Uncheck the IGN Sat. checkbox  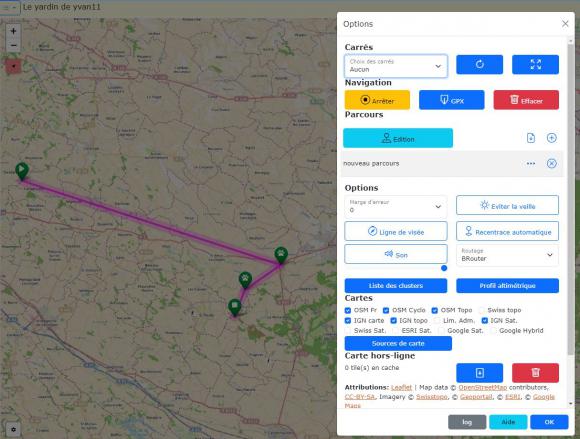tap(485, 321)
